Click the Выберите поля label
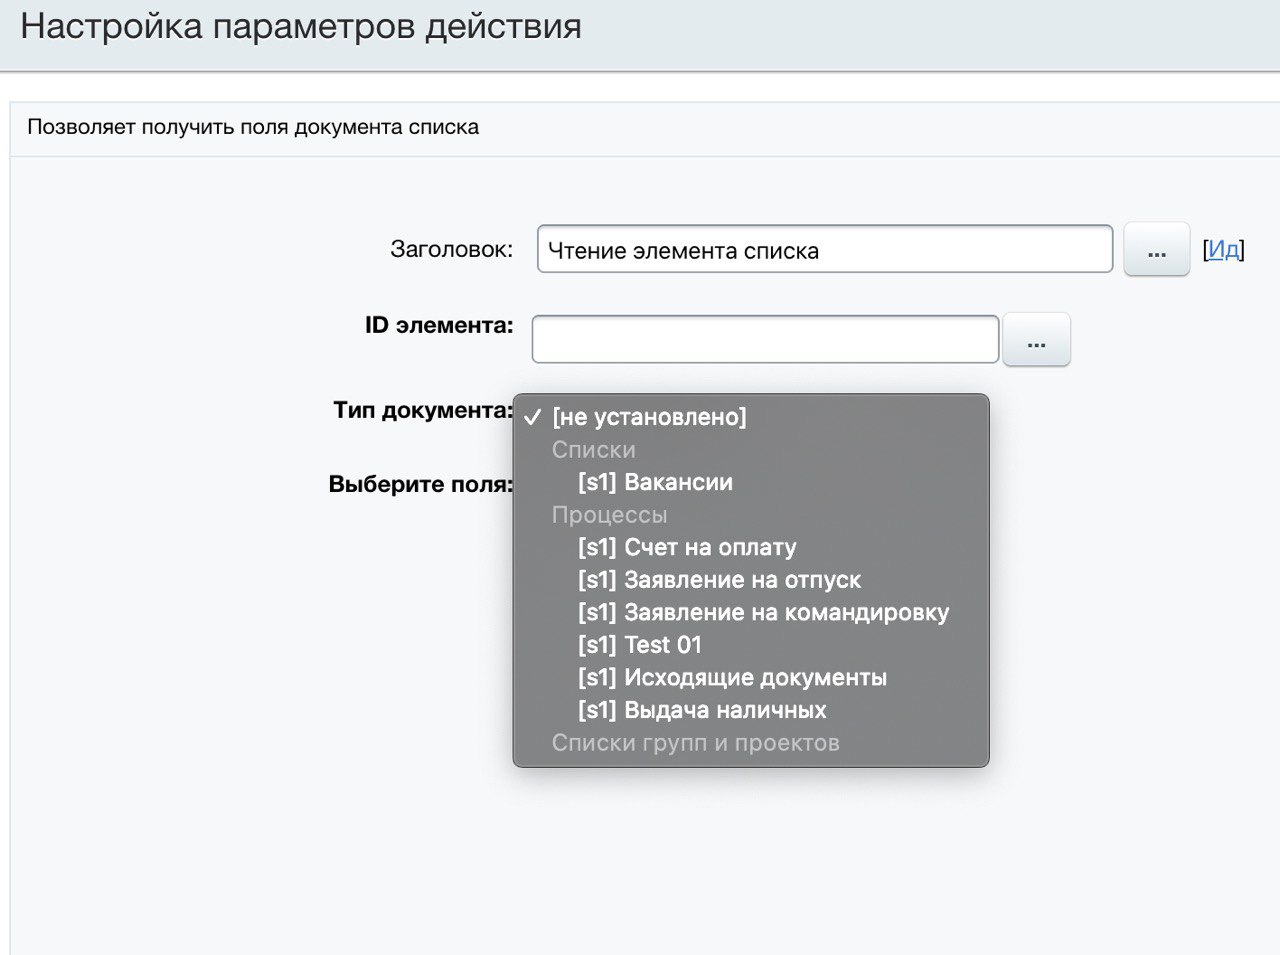Screen dimensions: 1280x955 coord(420,484)
